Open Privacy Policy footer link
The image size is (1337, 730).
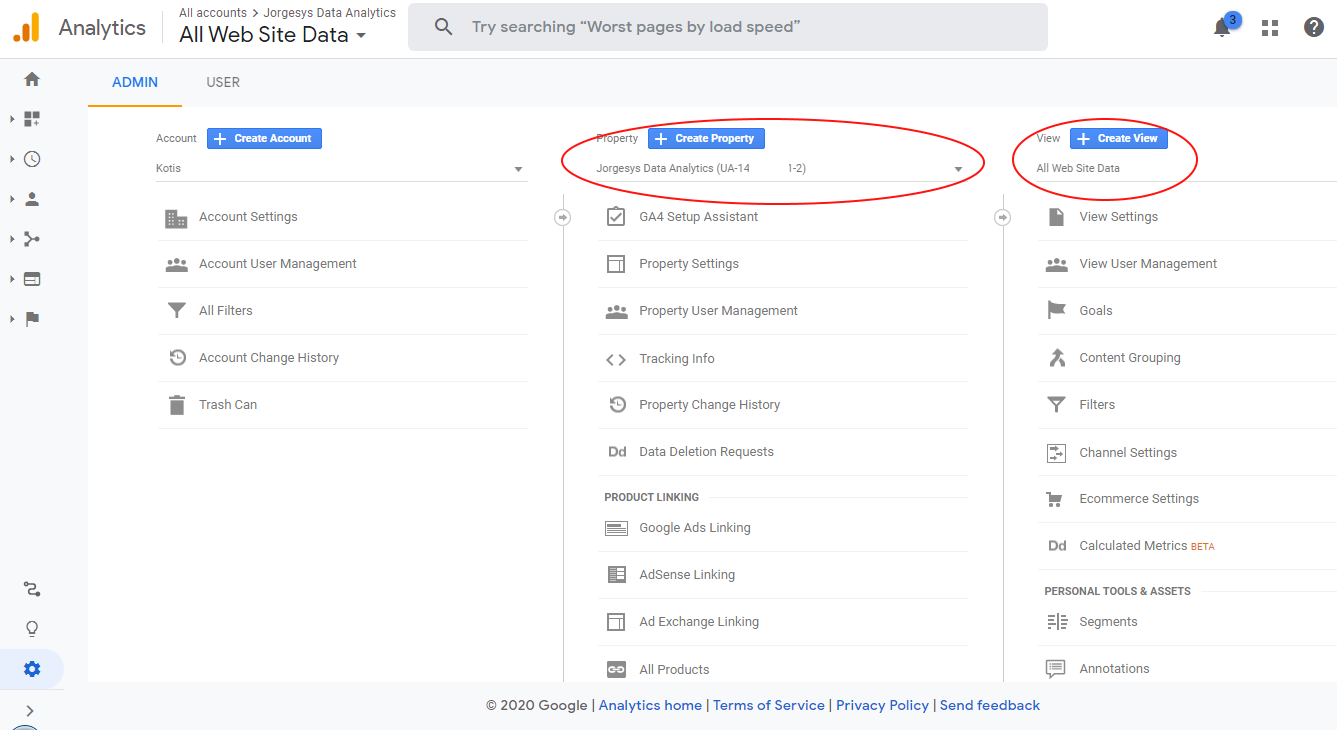[882, 705]
